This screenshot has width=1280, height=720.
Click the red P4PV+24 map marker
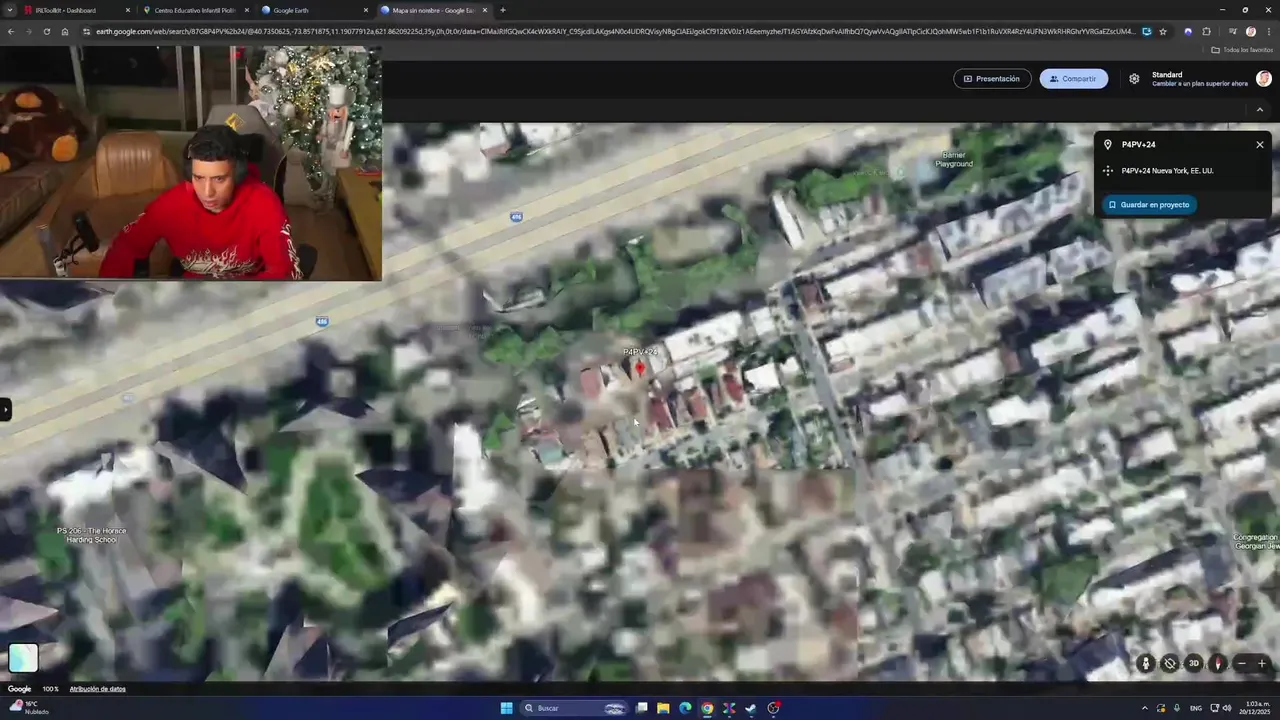640,369
